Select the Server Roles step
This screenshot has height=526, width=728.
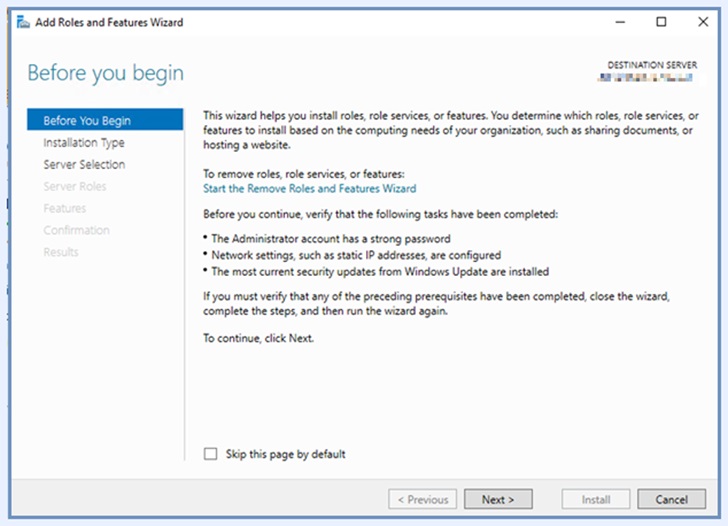74,187
